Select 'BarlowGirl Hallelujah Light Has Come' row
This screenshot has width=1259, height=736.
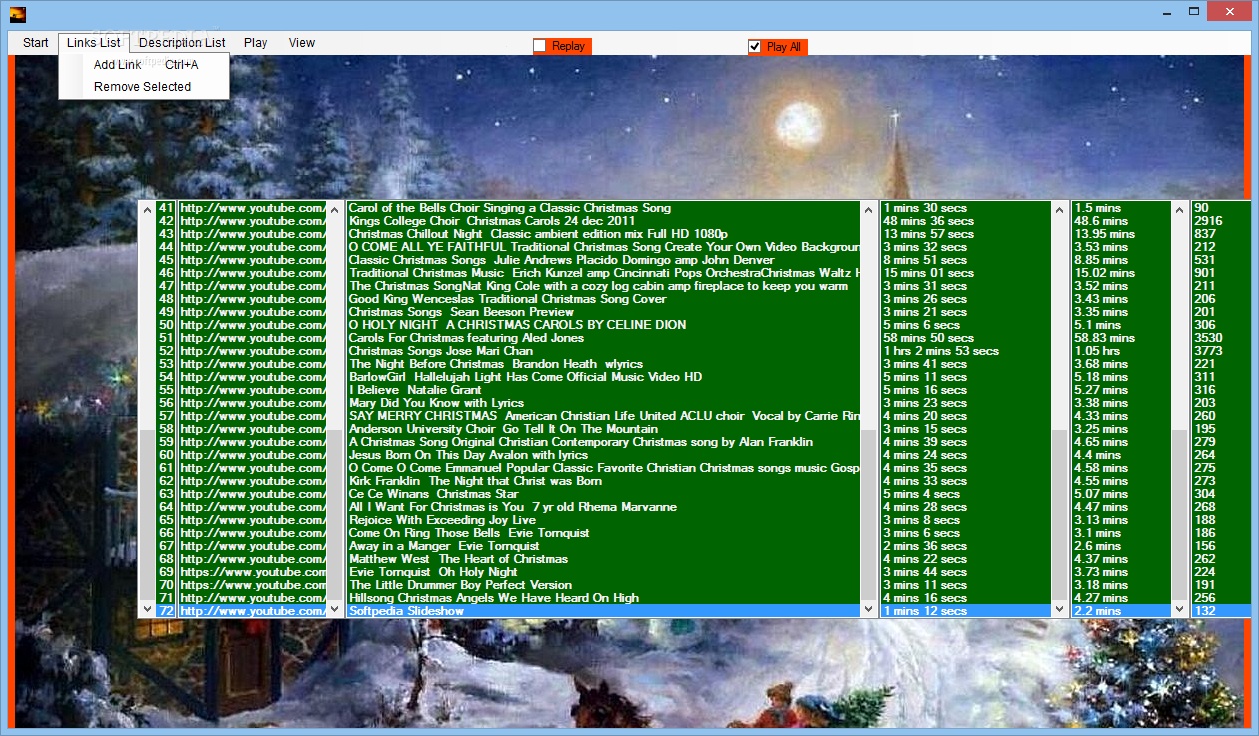[603, 377]
